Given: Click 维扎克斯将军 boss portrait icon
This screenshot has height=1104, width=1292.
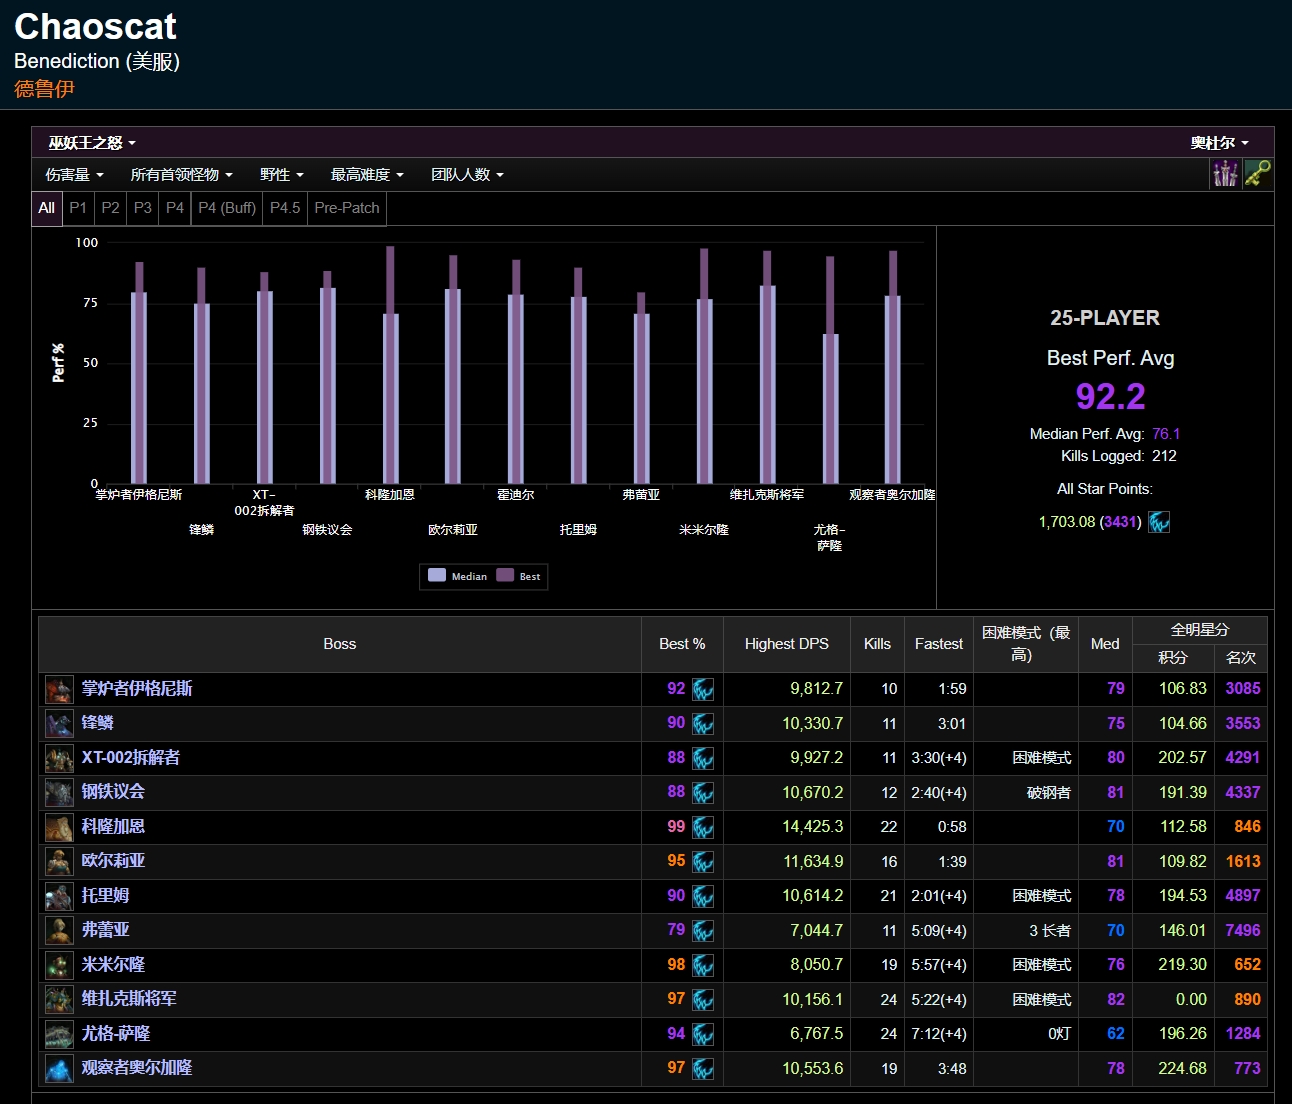Looking at the screenshot, I should (x=59, y=999).
